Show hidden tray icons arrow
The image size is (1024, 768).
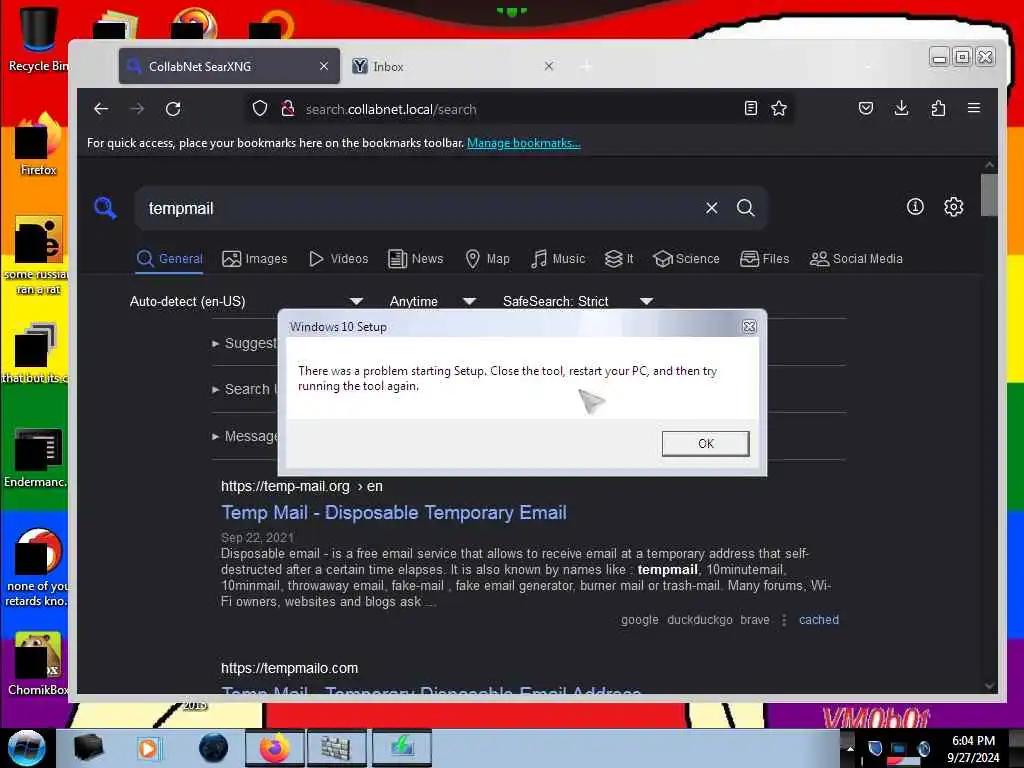coord(850,749)
